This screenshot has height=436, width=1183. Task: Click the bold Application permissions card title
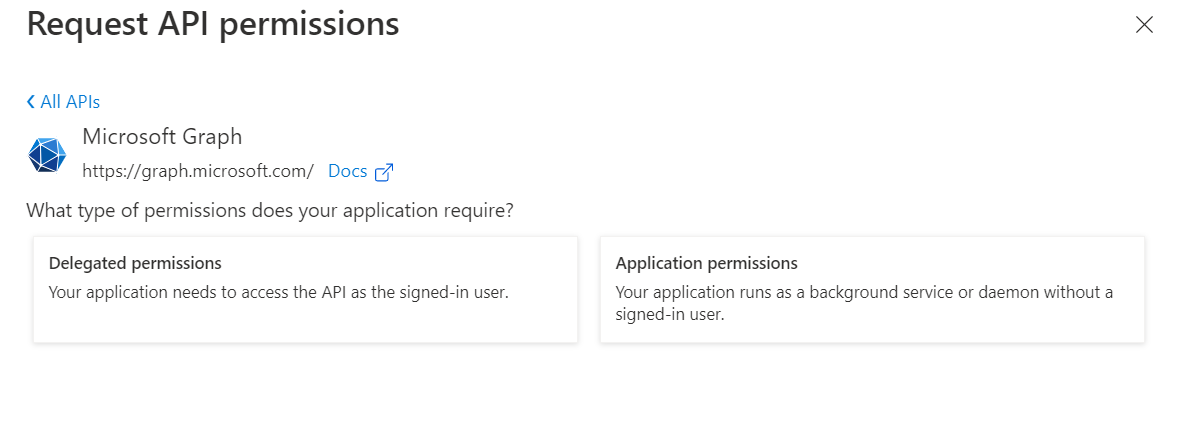(706, 264)
